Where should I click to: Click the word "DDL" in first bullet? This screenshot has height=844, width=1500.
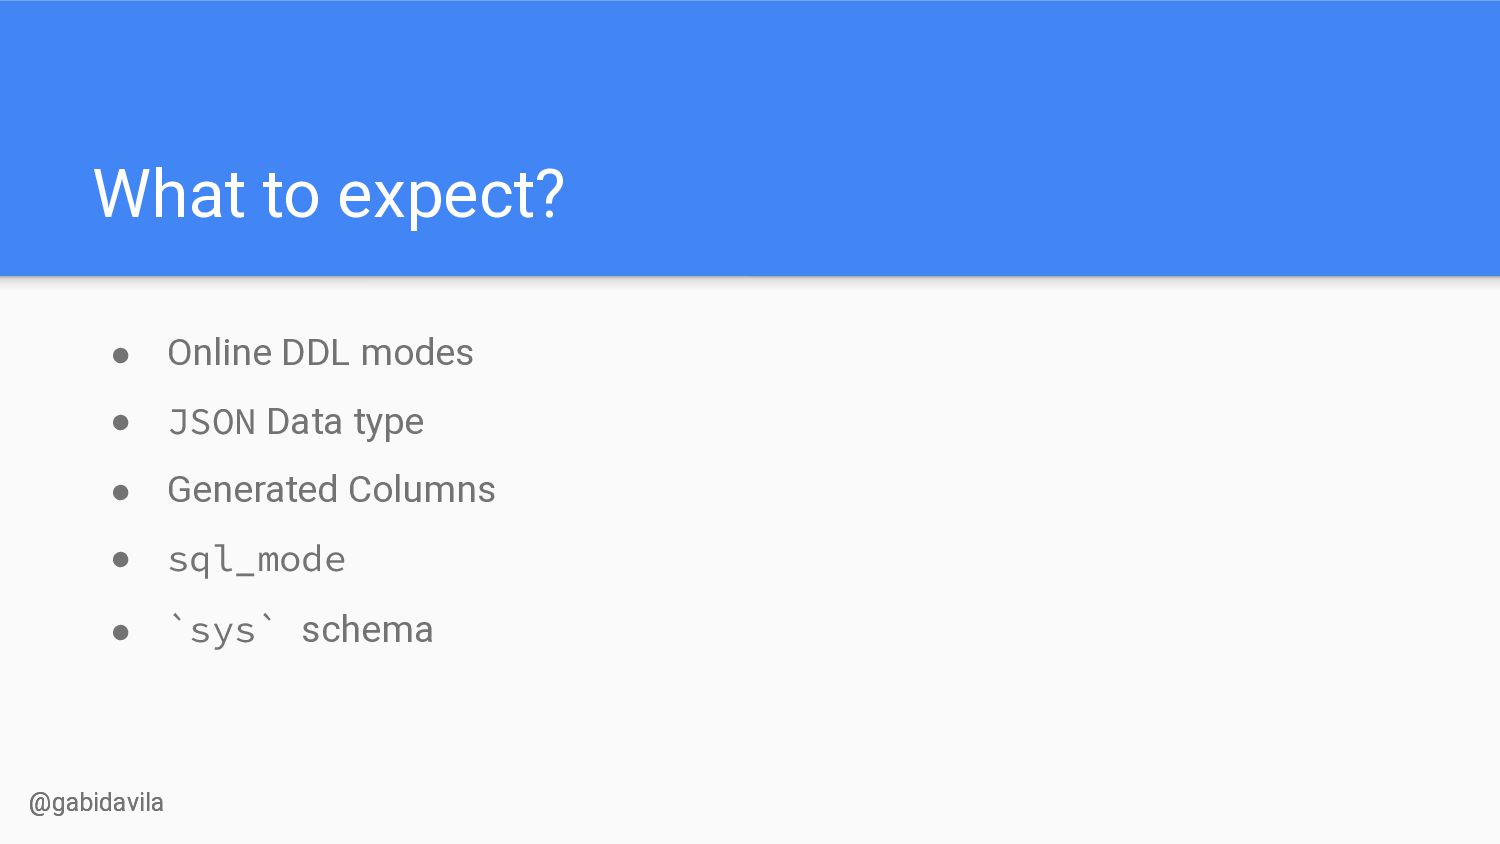(315, 353)
